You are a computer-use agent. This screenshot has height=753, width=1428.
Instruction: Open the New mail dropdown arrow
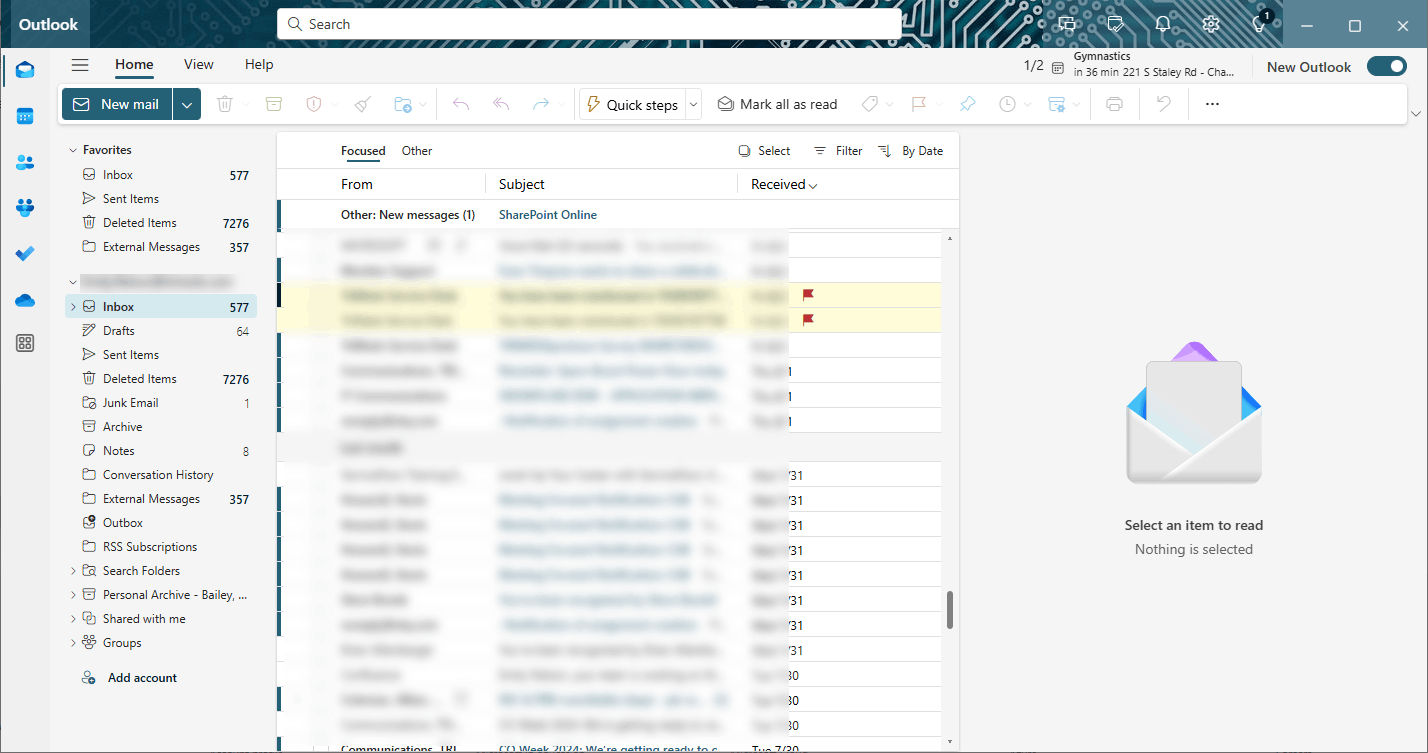click(x=187, y=104)
